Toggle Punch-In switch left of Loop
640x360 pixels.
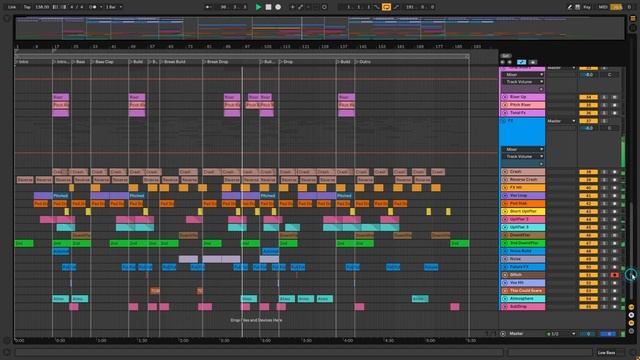pyautogui.click(x=377, y=7)
